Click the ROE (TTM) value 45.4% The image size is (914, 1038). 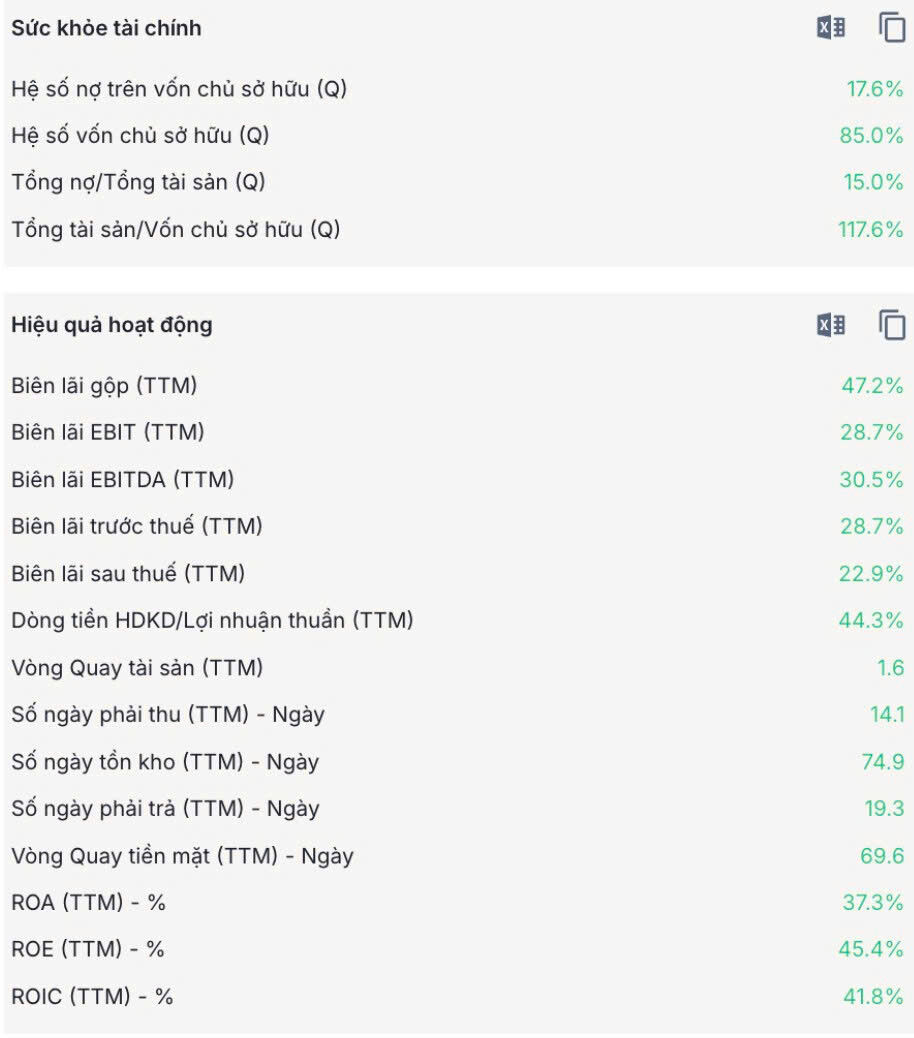[x=871, y=949]
